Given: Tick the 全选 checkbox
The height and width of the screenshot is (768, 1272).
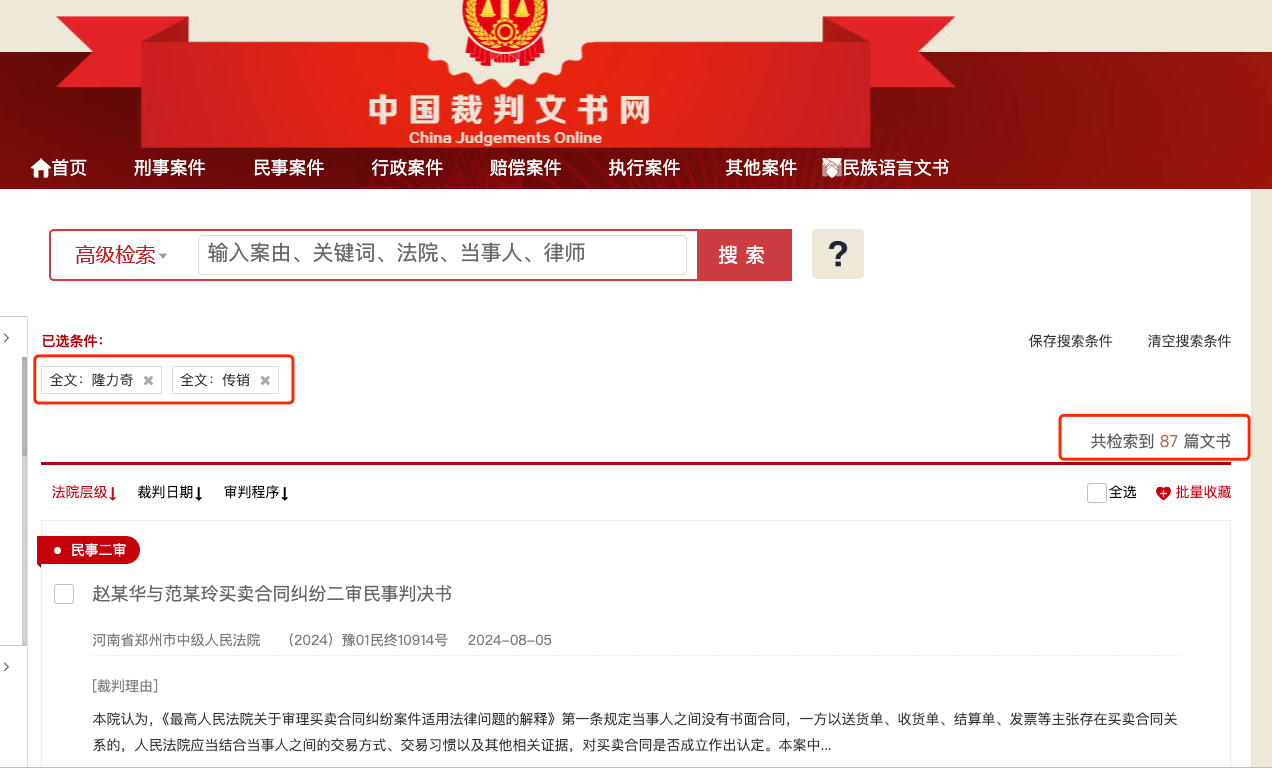Looking at the screenshot, I should (x=1097, y=493).
